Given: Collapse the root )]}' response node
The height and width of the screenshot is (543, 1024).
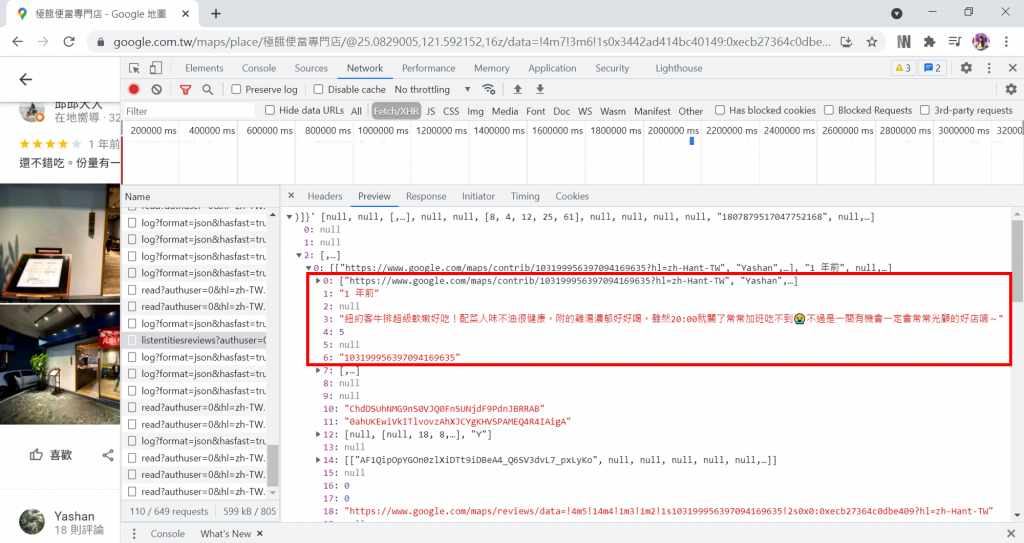Looking at the screenshot, I should [289, 217].
